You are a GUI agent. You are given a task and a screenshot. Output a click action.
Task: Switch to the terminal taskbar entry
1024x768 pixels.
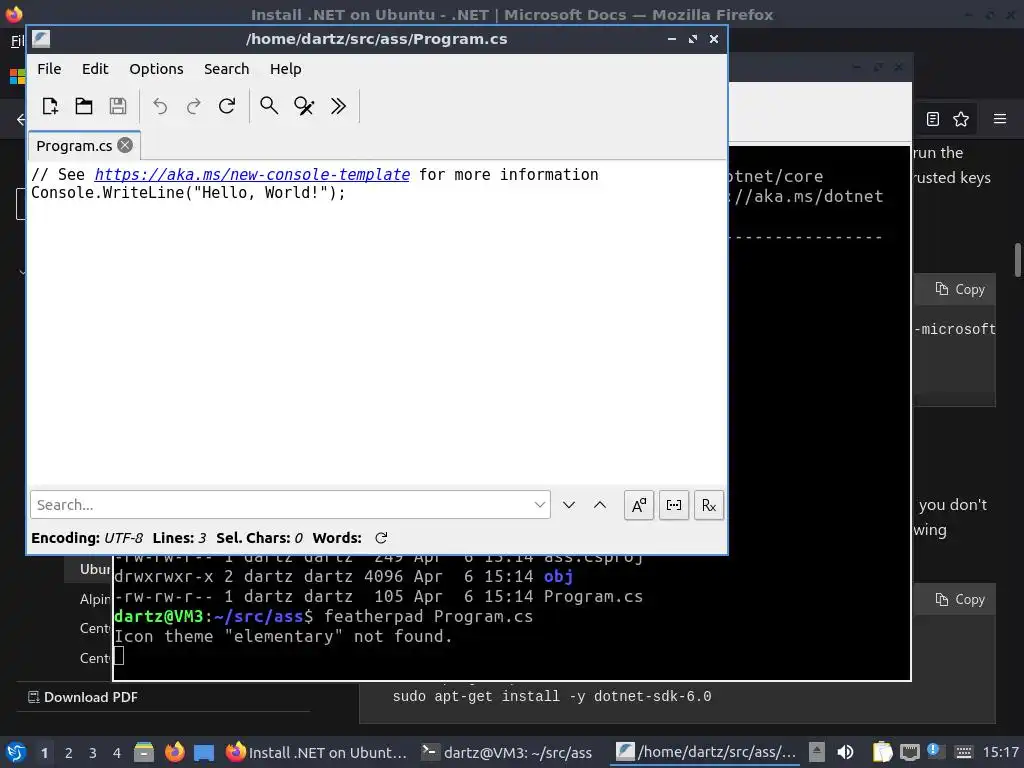coord(507,752)
